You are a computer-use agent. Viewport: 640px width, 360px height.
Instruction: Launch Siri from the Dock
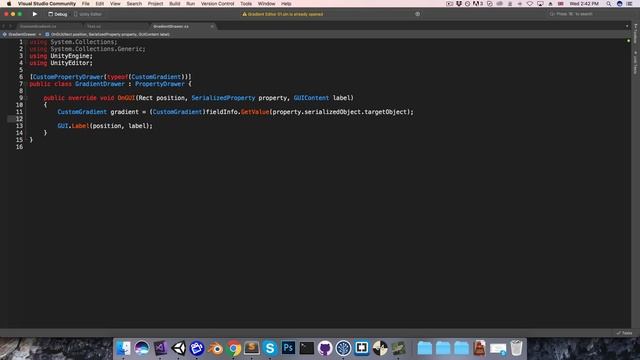(x=142, y=348)
